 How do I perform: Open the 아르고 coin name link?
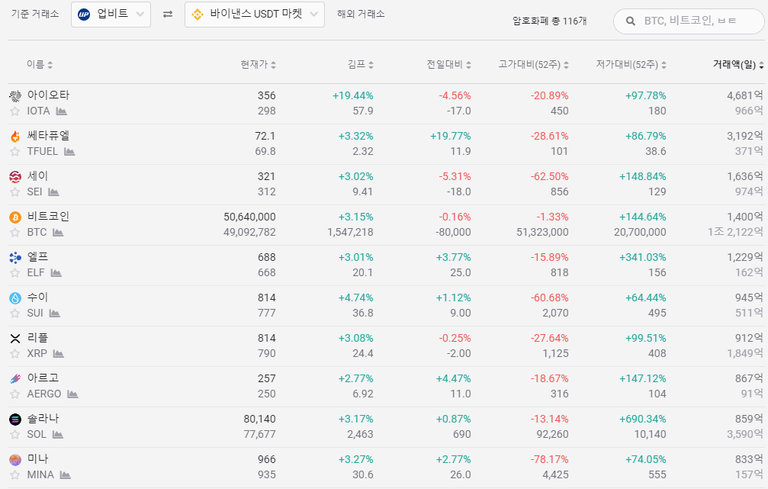coord(43,378)
